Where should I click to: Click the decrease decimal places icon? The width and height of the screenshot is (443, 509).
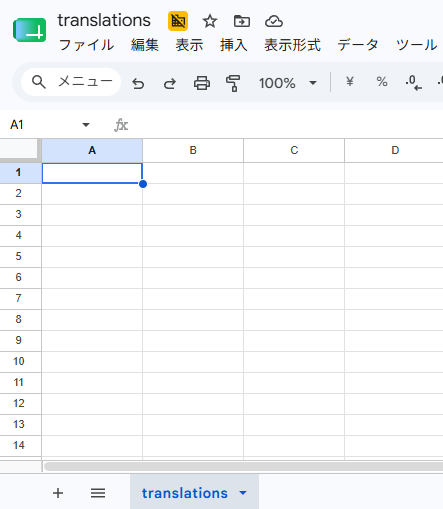click(414, 83)
